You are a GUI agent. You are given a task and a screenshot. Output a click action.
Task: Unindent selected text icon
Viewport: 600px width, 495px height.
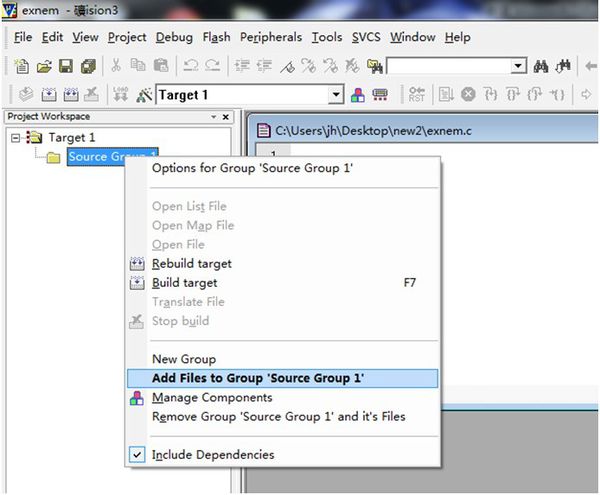[264, 66]
